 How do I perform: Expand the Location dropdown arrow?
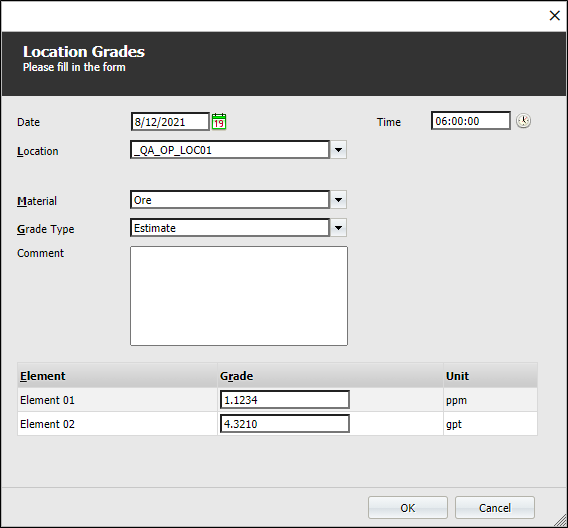click(x=338, y=150)
